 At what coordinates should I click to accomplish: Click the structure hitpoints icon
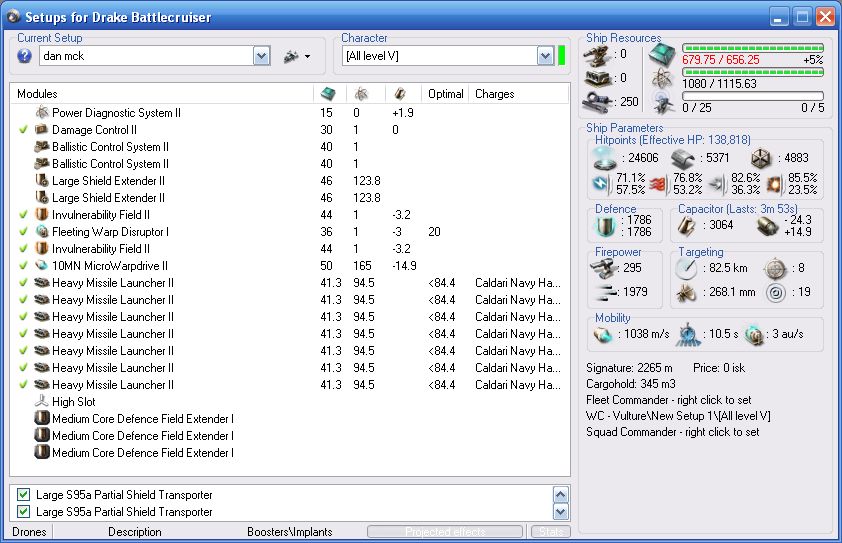tap(760, 158)
